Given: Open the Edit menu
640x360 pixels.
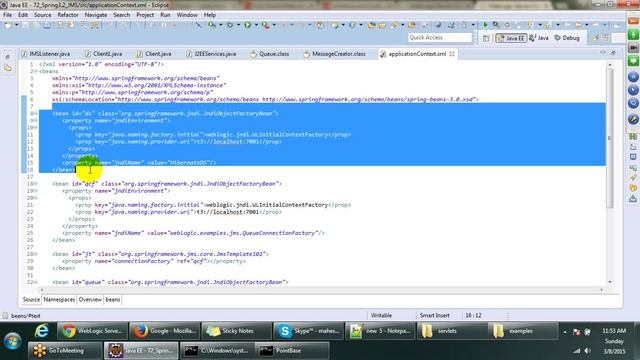Looking at the screenshot, I should (x=23, y=15).
